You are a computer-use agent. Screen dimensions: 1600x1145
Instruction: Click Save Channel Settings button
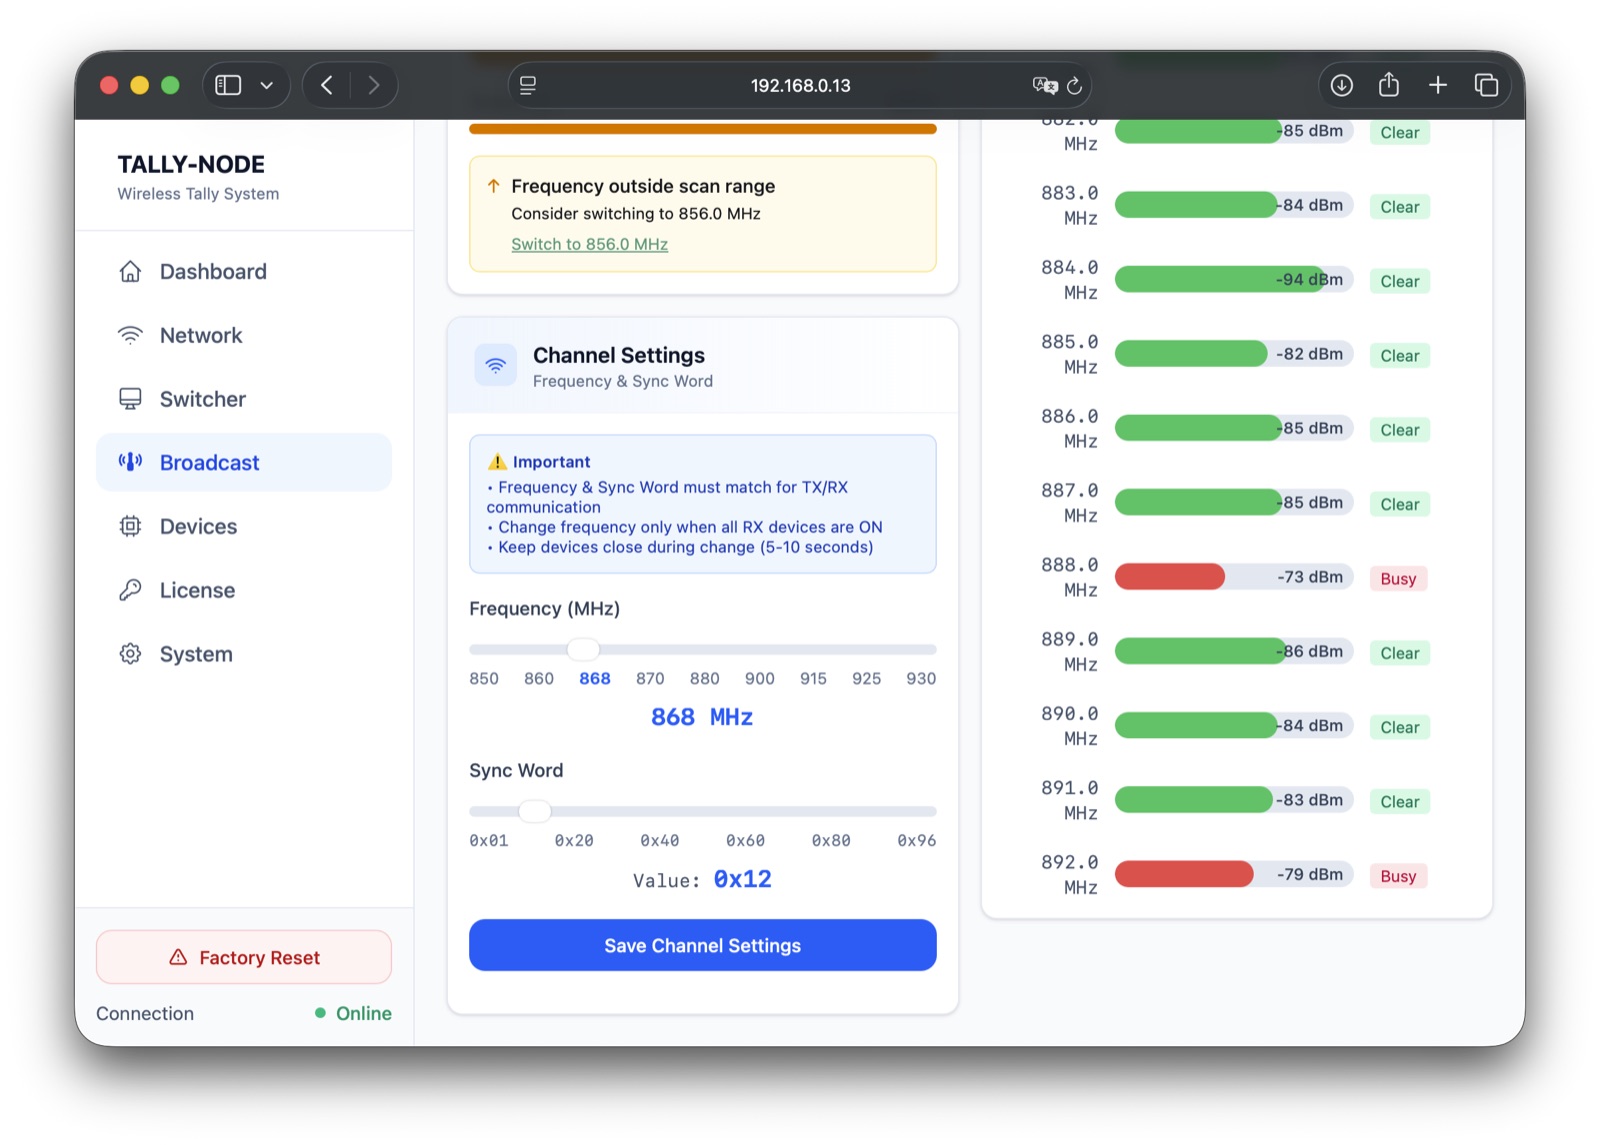[703, 945]
